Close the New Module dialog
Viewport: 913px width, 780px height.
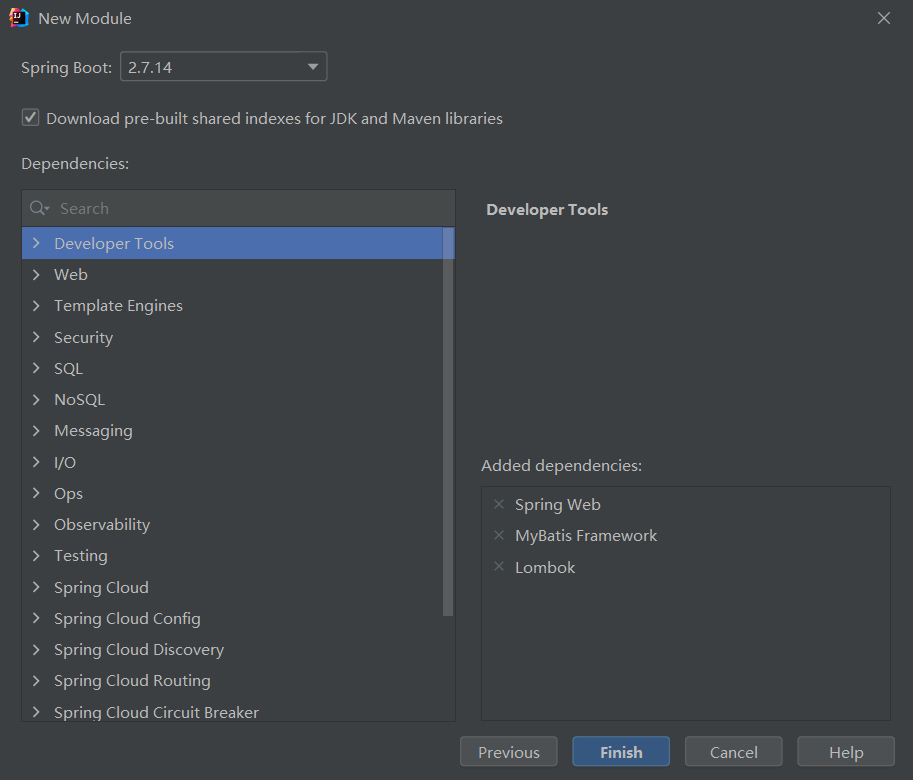click(x=884, y=18)
